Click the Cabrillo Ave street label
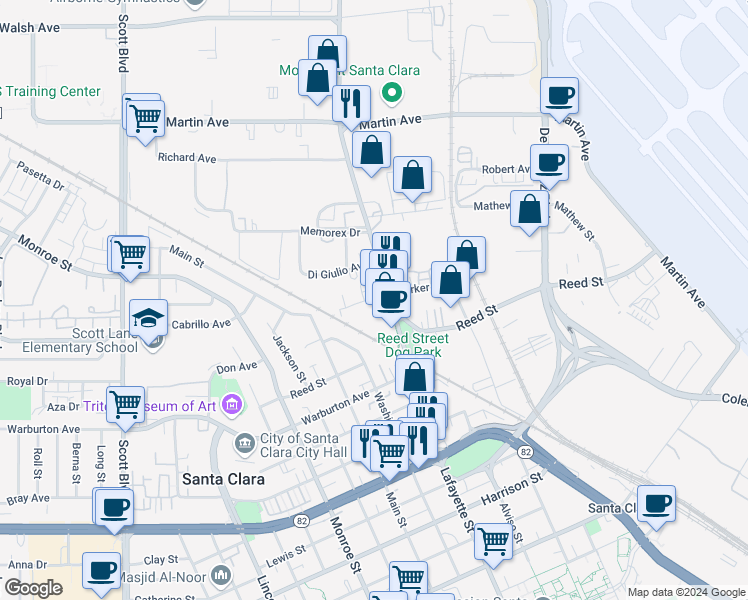Screen dimensions: 748x600 pyautogui.click(x=201, y=324)
